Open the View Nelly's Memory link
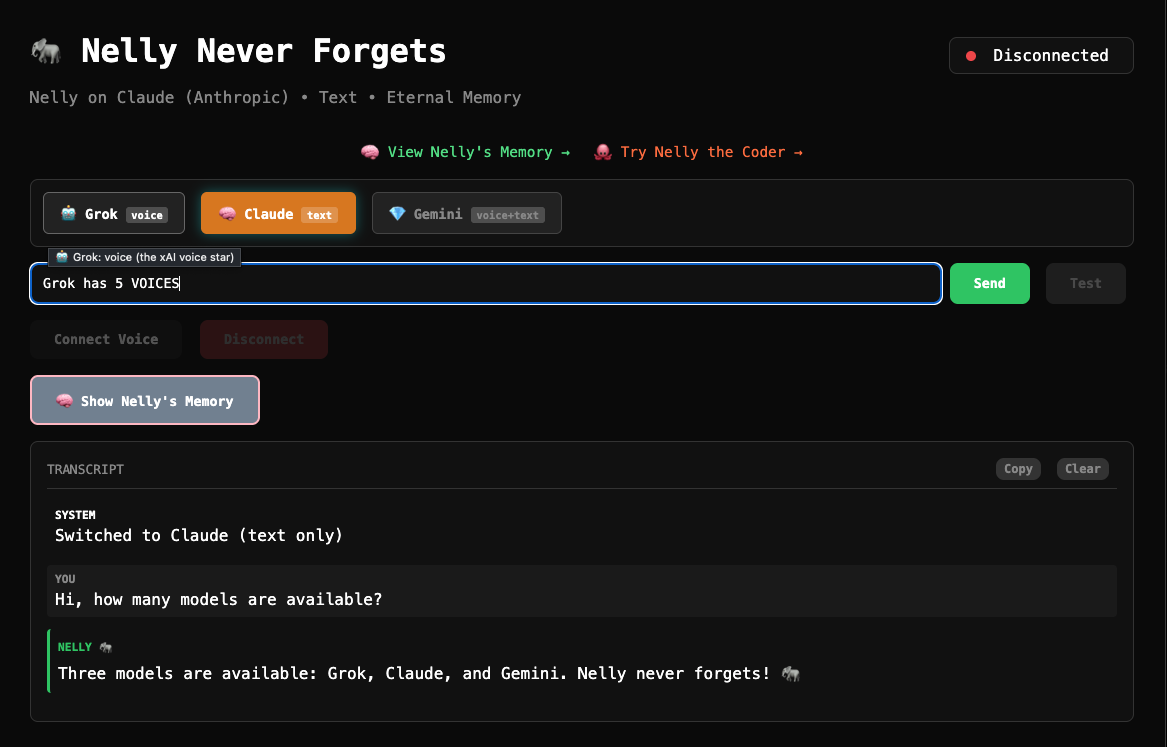 pyautogui.click(x=465, y=152)
